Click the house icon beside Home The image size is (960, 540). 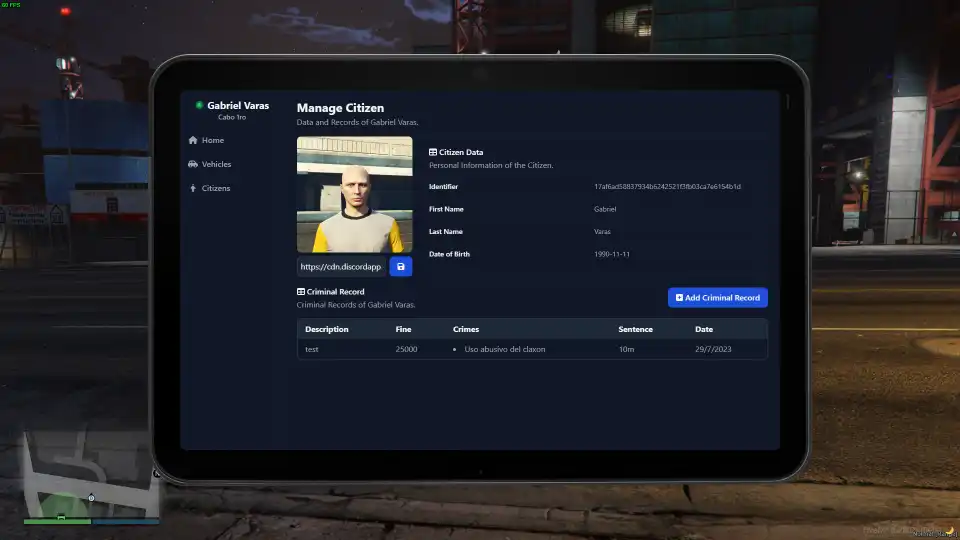(193, 140)
